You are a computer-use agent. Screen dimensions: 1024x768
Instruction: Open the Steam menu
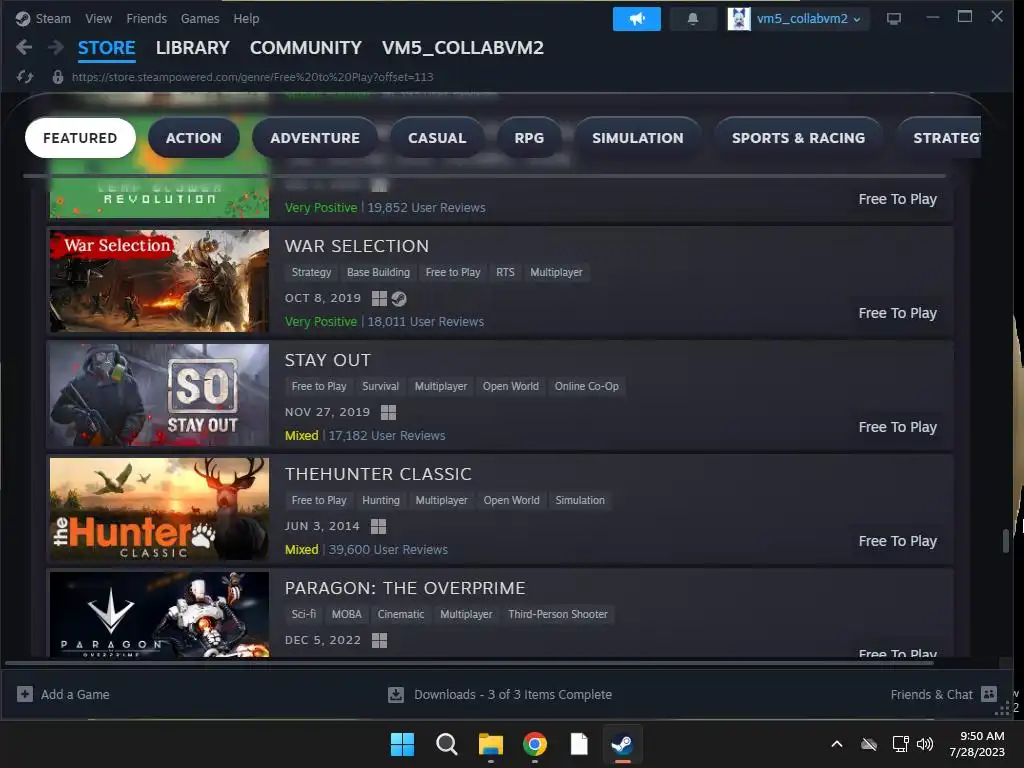point(53,19)
